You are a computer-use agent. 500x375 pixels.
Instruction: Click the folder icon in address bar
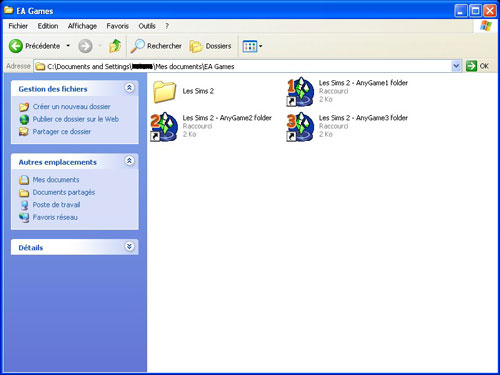(40, 67)
